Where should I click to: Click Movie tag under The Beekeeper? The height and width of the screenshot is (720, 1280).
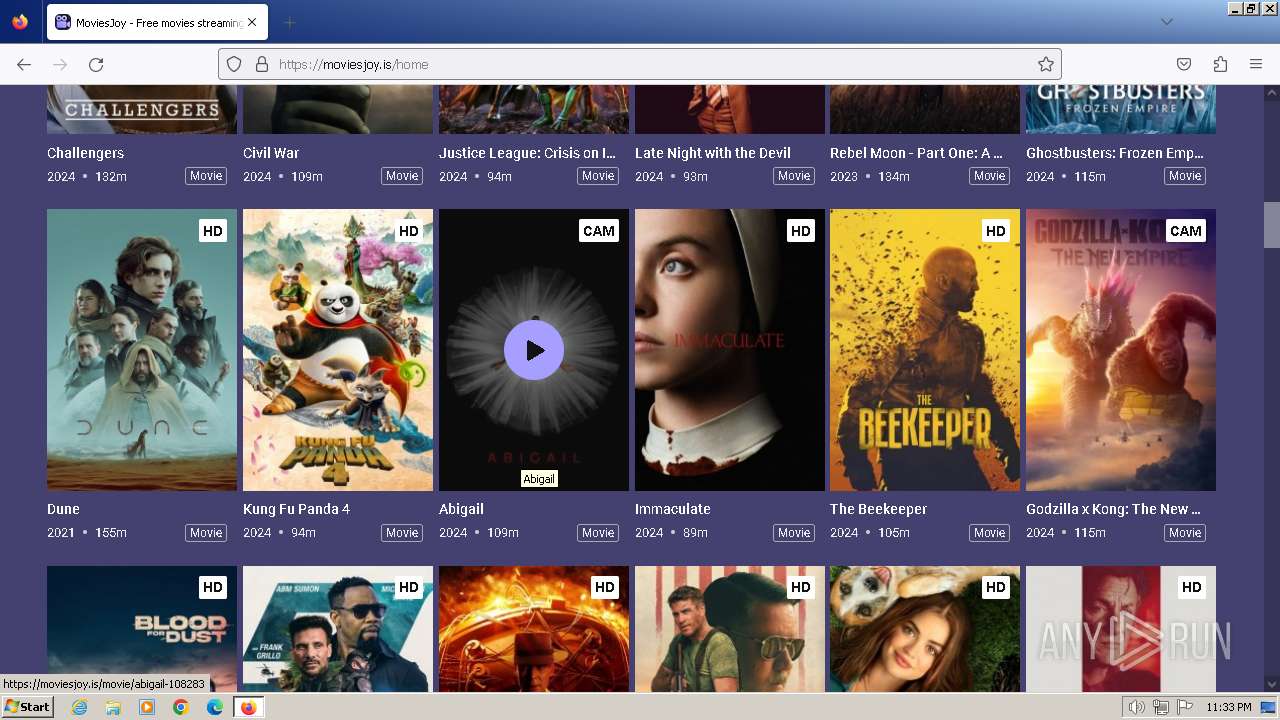[990, 533]
